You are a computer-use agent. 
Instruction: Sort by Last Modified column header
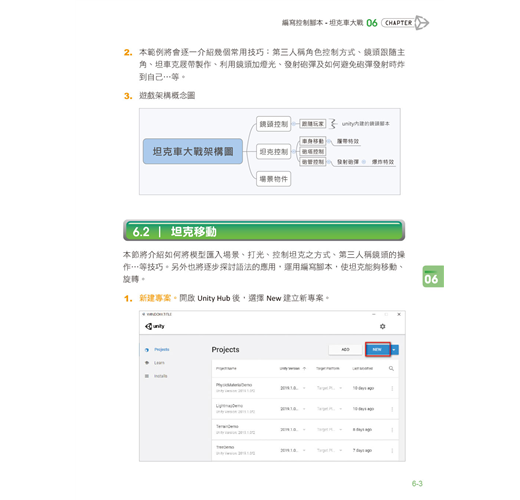click(x=362, y=368)
